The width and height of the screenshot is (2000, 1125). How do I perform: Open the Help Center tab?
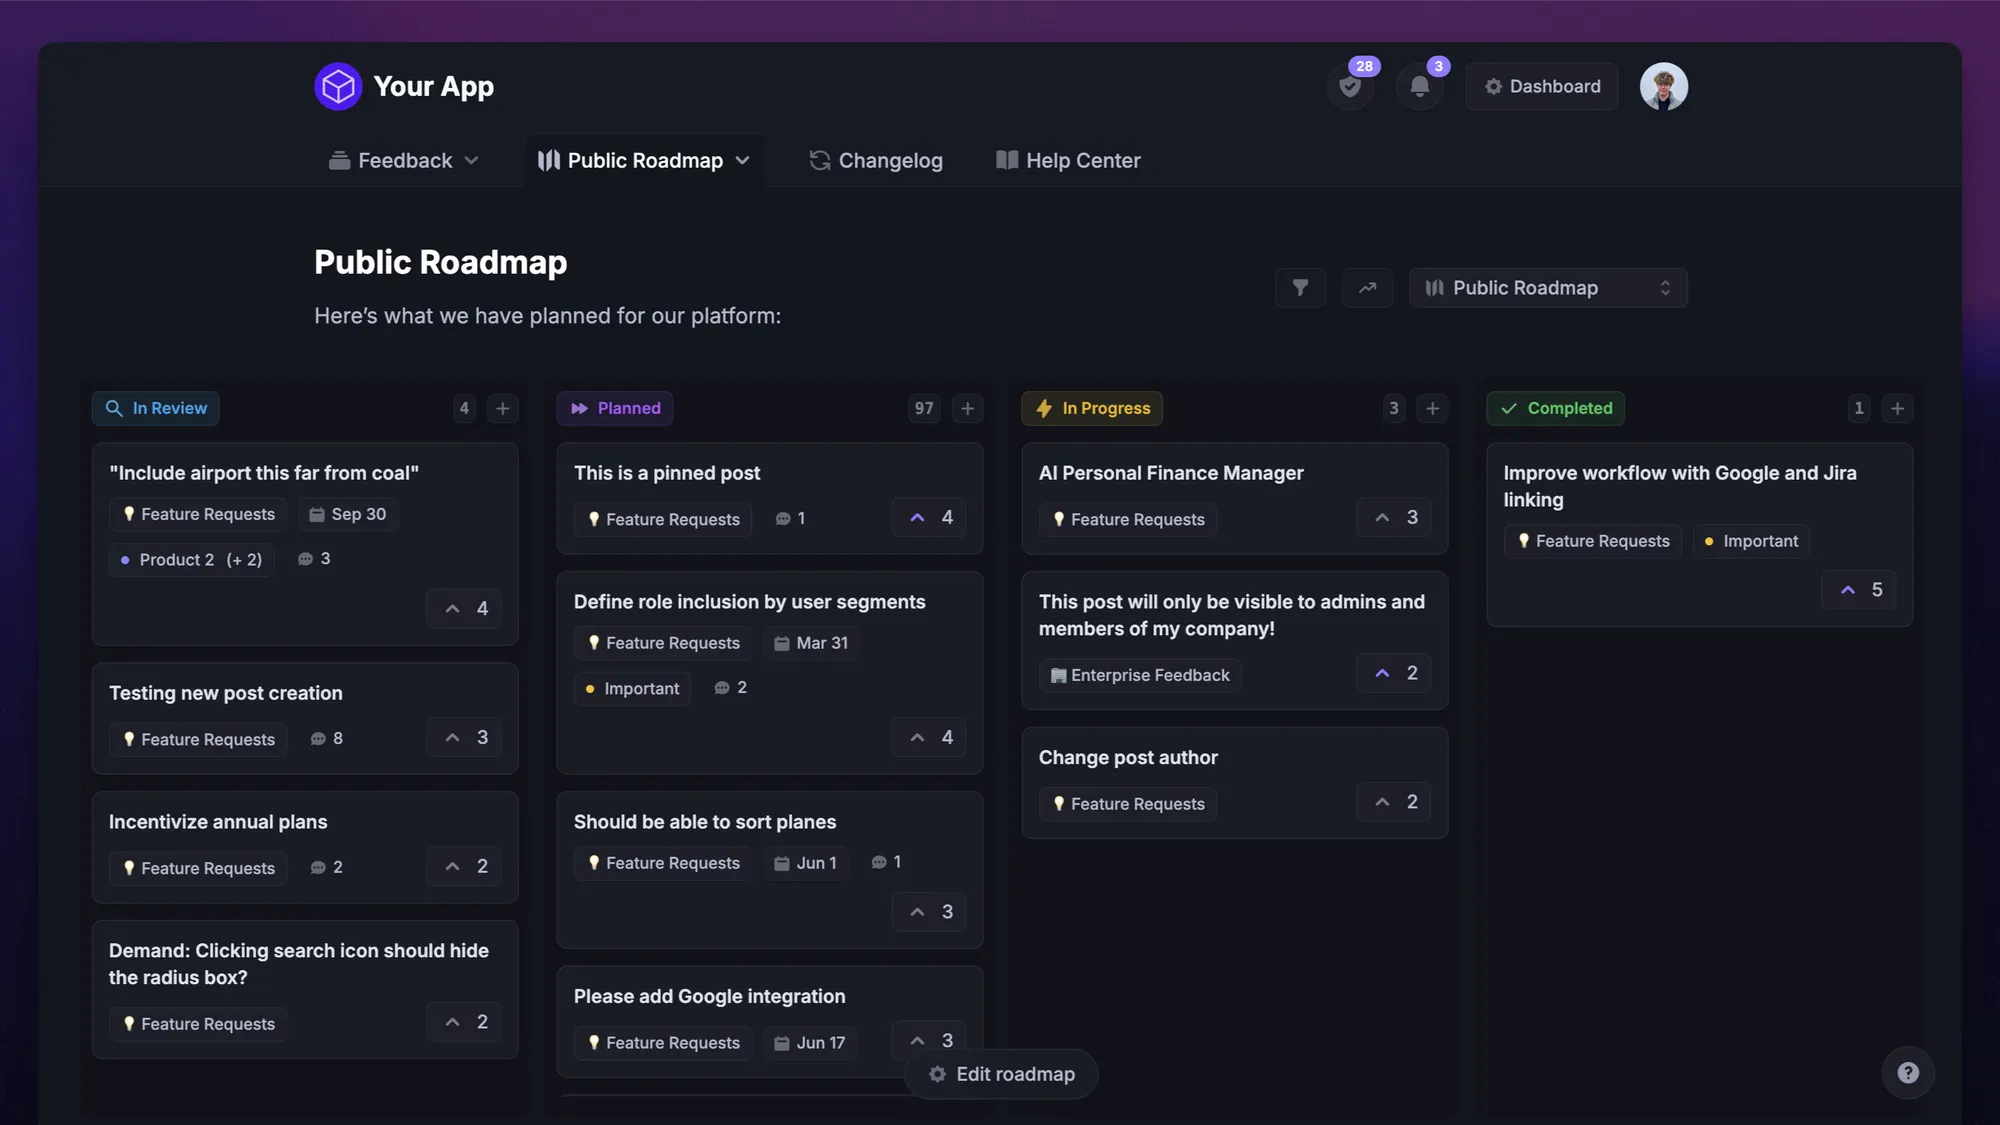[1068, 161]
